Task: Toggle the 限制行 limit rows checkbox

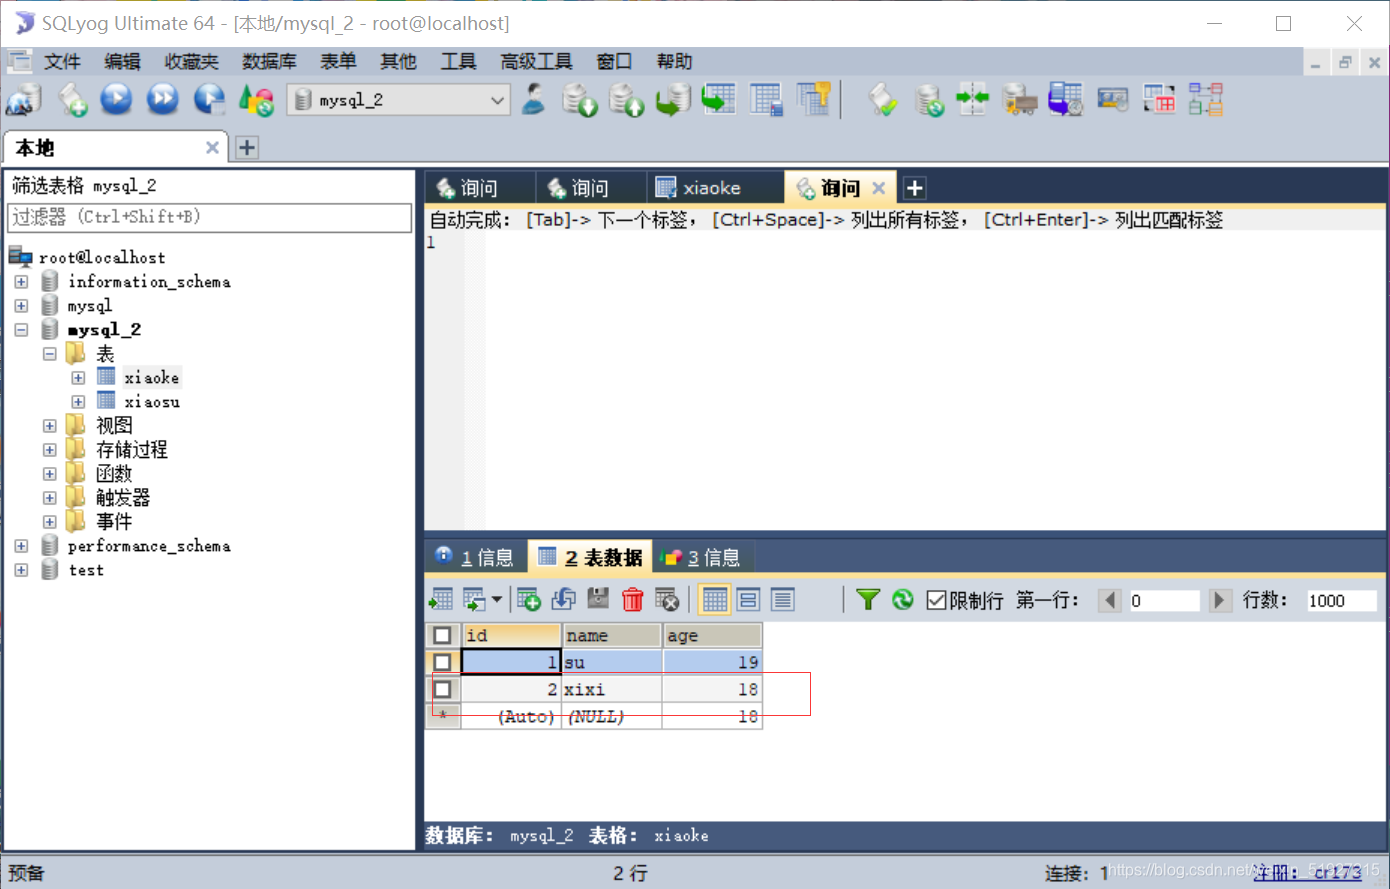Action: (936, 600)
